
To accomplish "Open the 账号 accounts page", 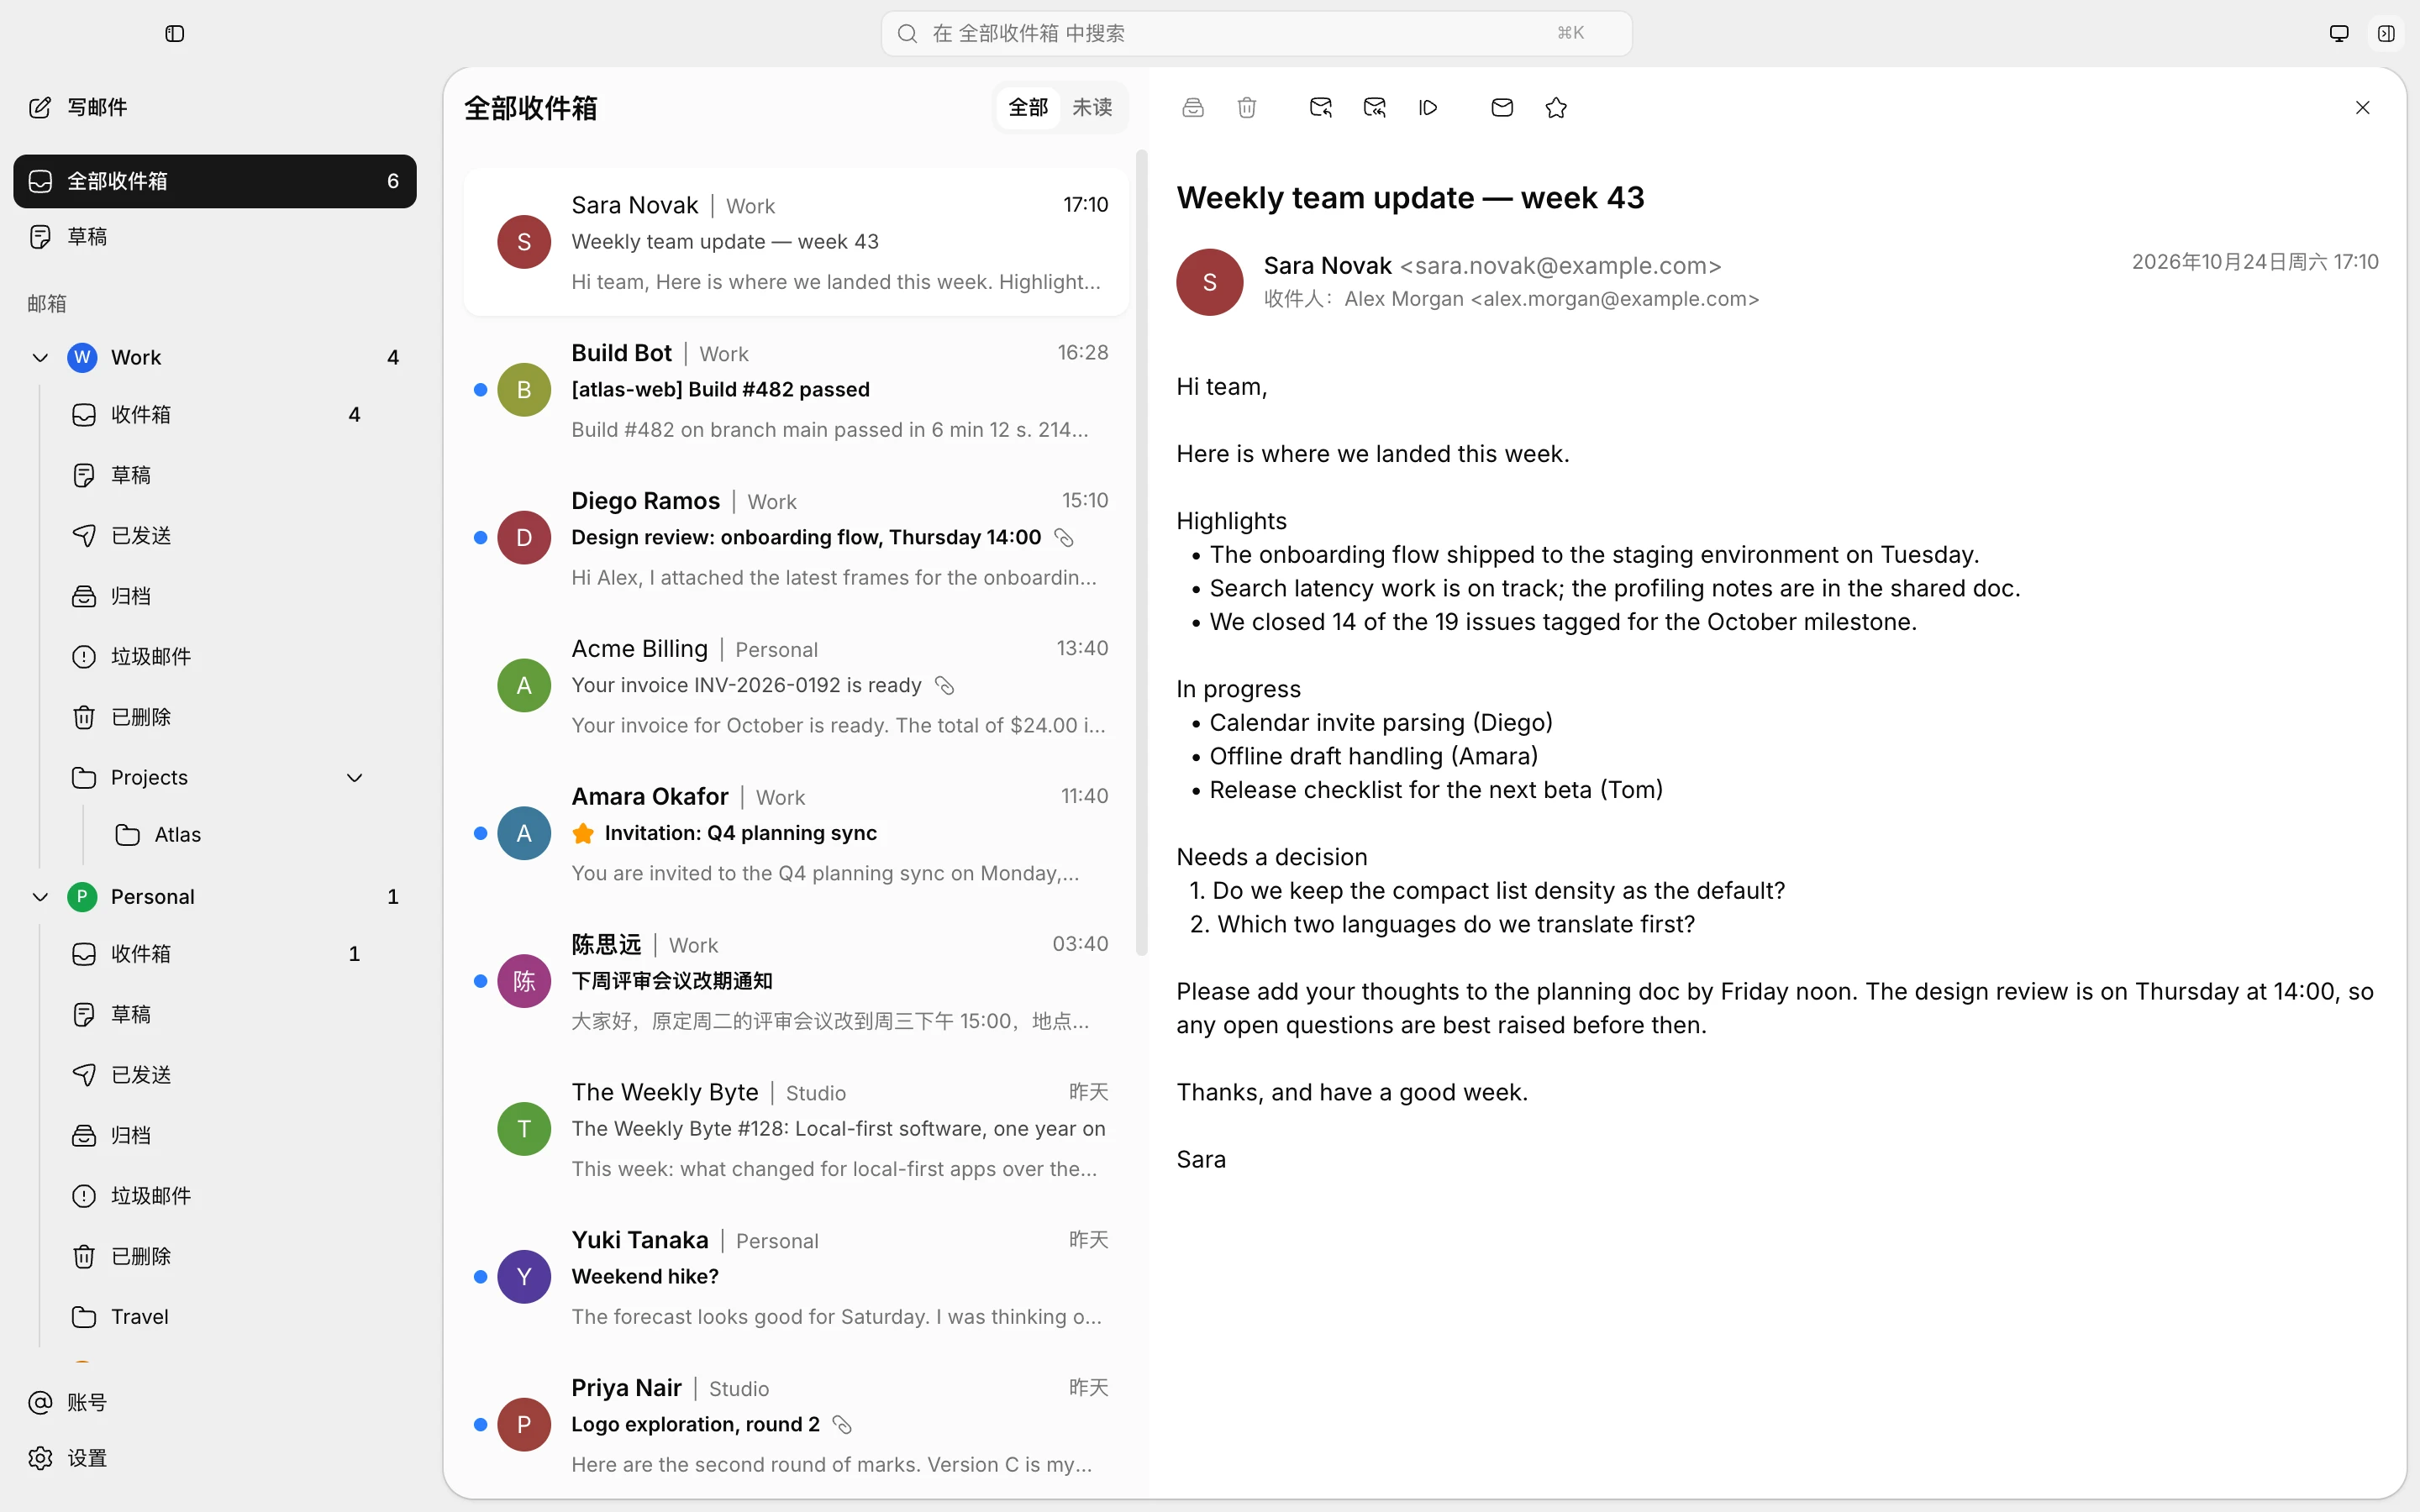I will pyautogui.click(x=215, y=1402).
